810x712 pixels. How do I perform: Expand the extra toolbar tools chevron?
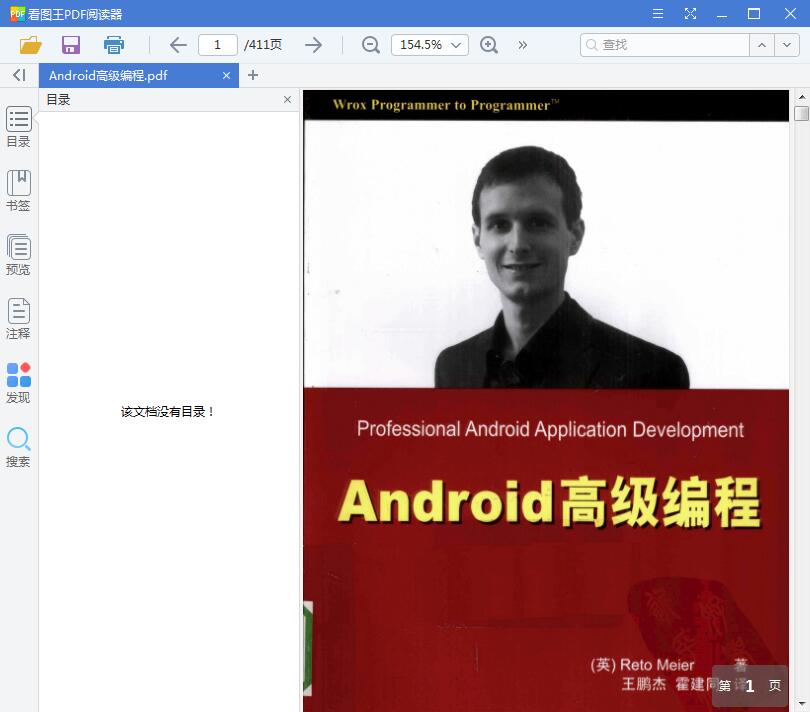[521, 45]
